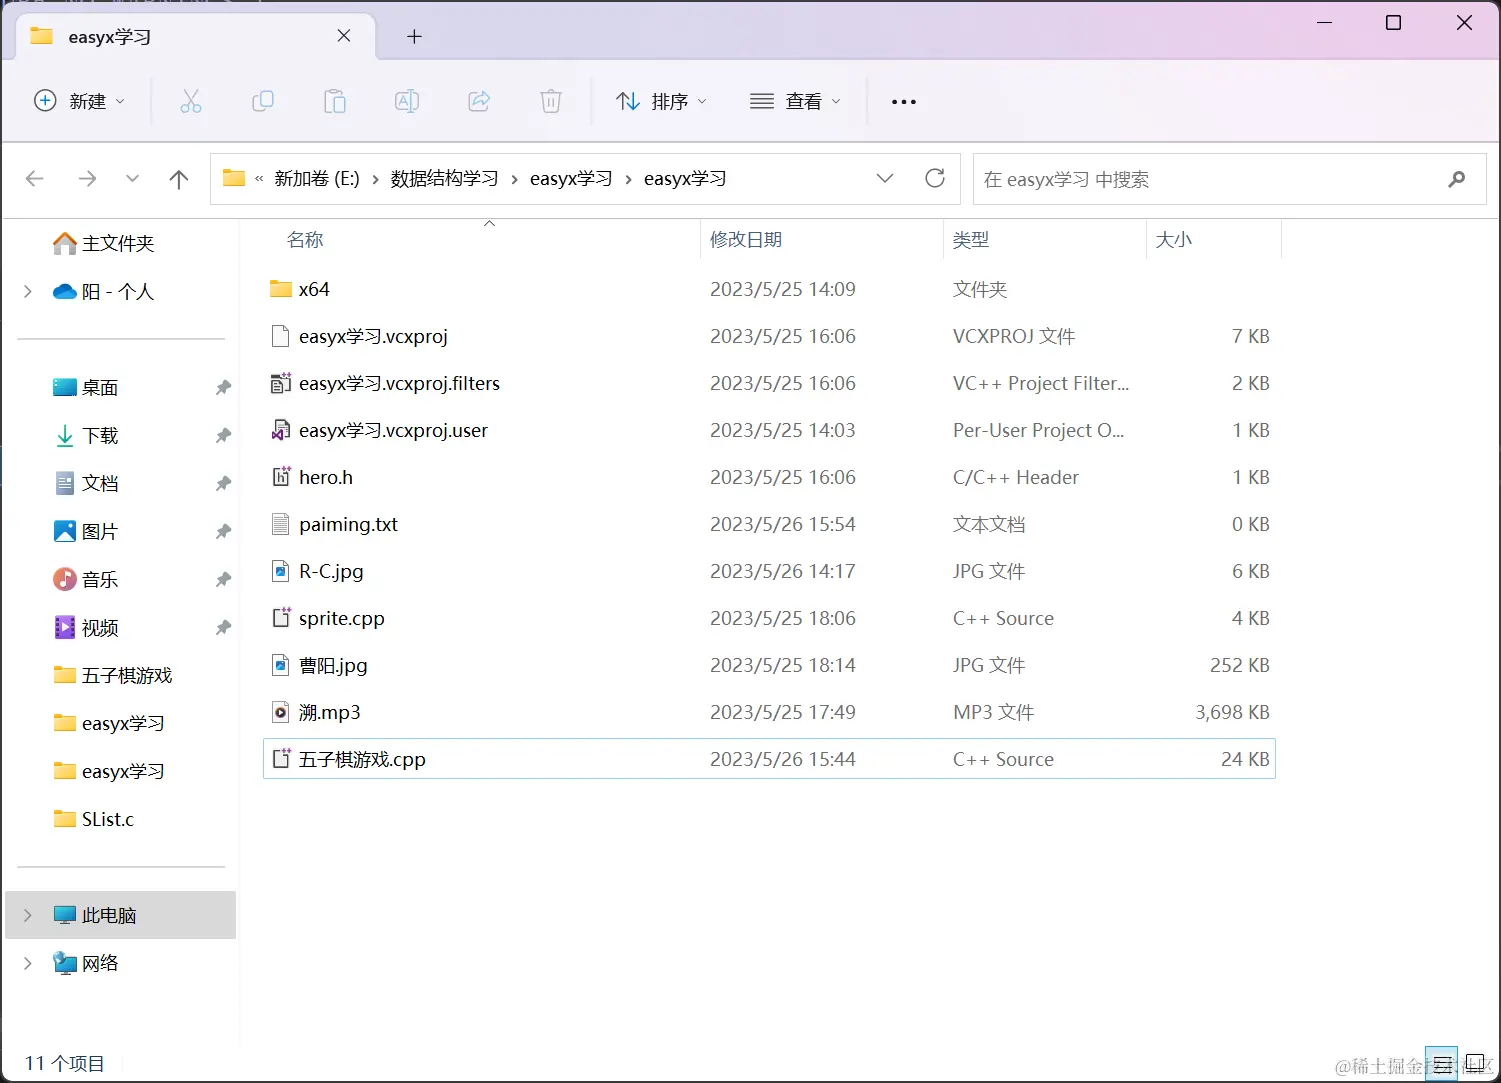Open the 新建 dropdown menu
The height and width of the screenshot is (1083, 1501).
click(80, 101)
